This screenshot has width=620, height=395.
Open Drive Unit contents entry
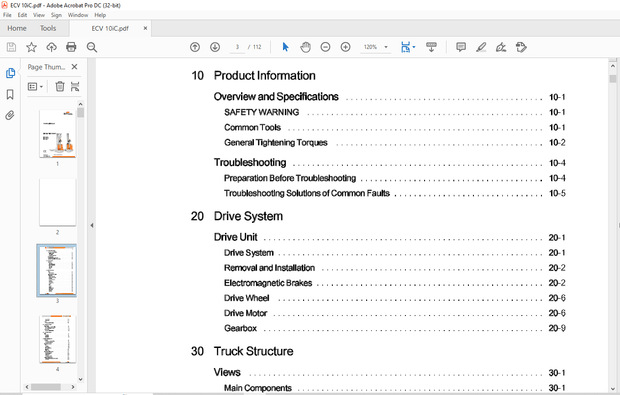point(235,237)
